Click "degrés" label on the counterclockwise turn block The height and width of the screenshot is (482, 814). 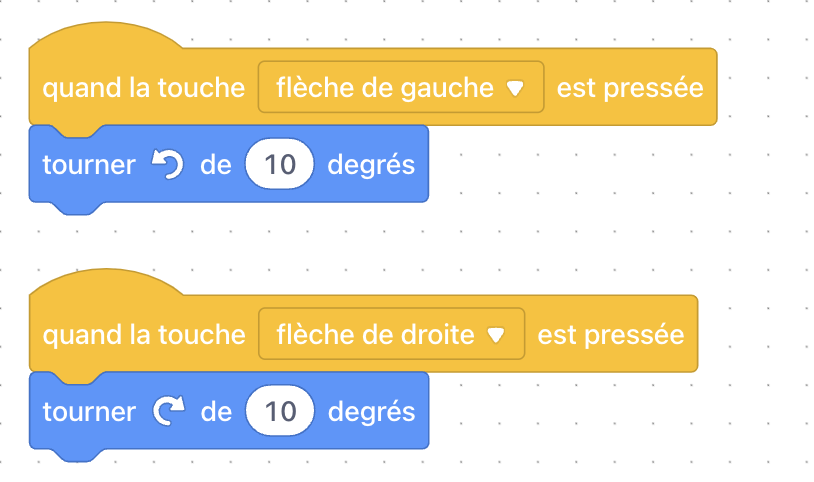coord(371,166)
